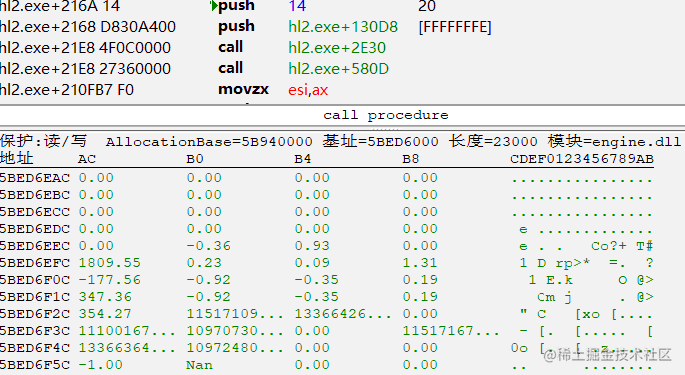This screenshot has height=375, width=685.
Task: Select memory row address 5BED6EBC
Action: [35, 195]
